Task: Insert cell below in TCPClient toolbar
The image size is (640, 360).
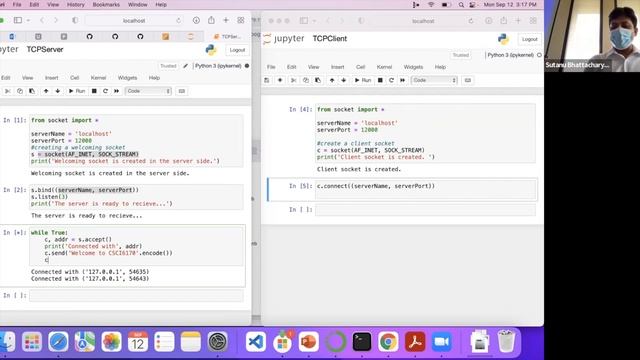Action: 280,80
